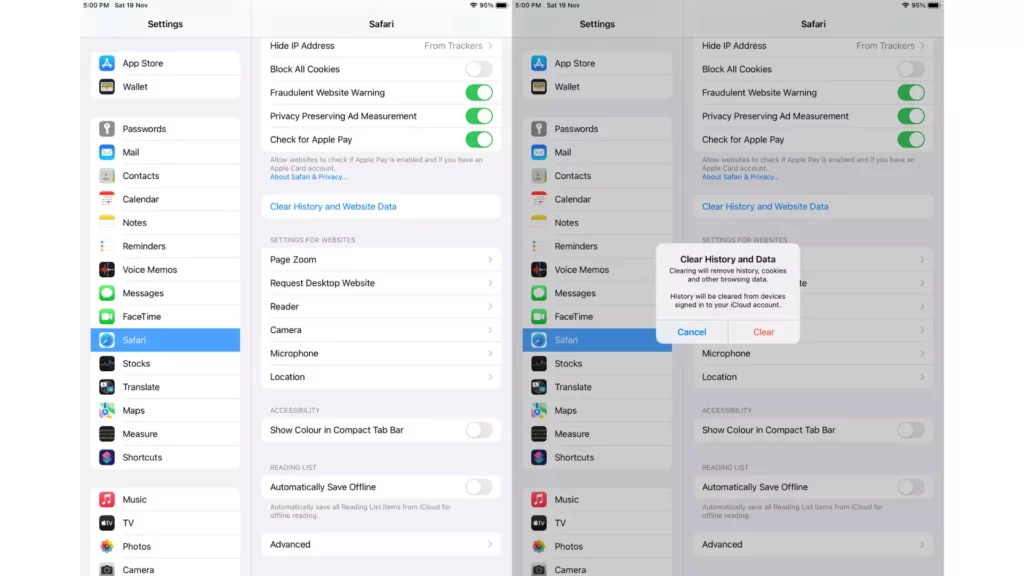1024x576 pixels.
Task: Open Microphone chevron in dimmed right screen
Action: click(922, 354)
